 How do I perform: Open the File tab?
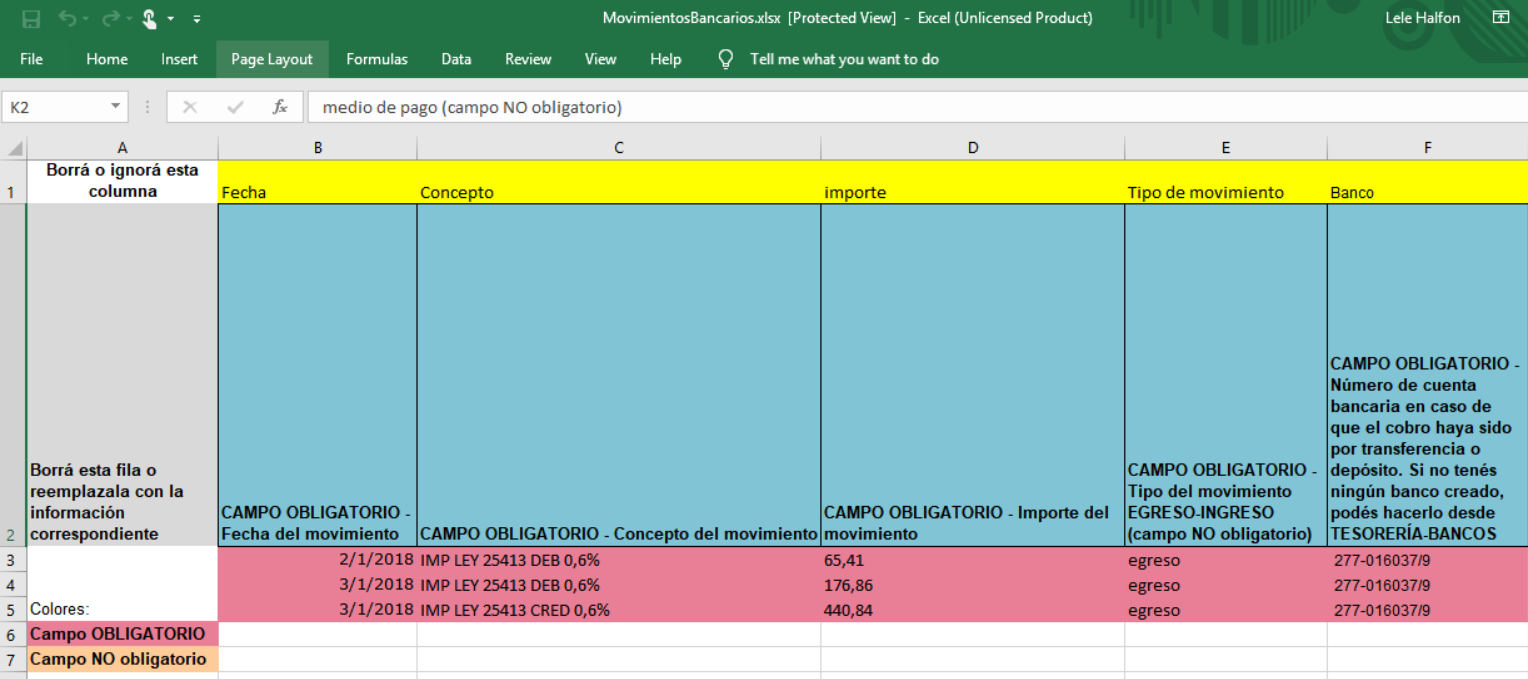[x=31, y=59]
